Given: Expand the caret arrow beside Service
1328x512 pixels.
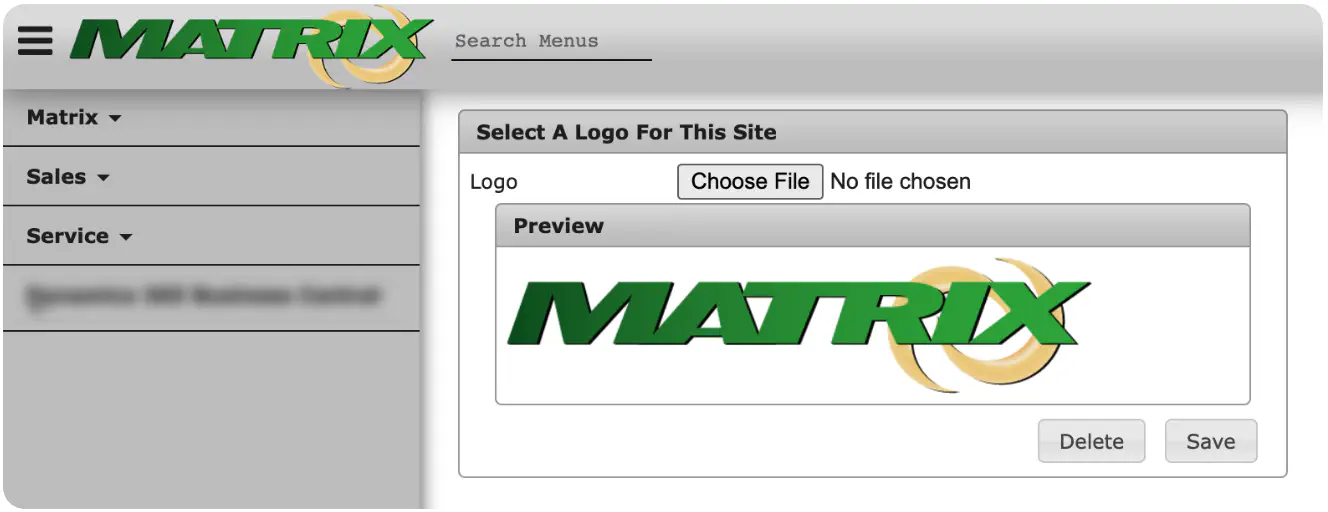Looking at the screenshot, I should coord(125,238).
